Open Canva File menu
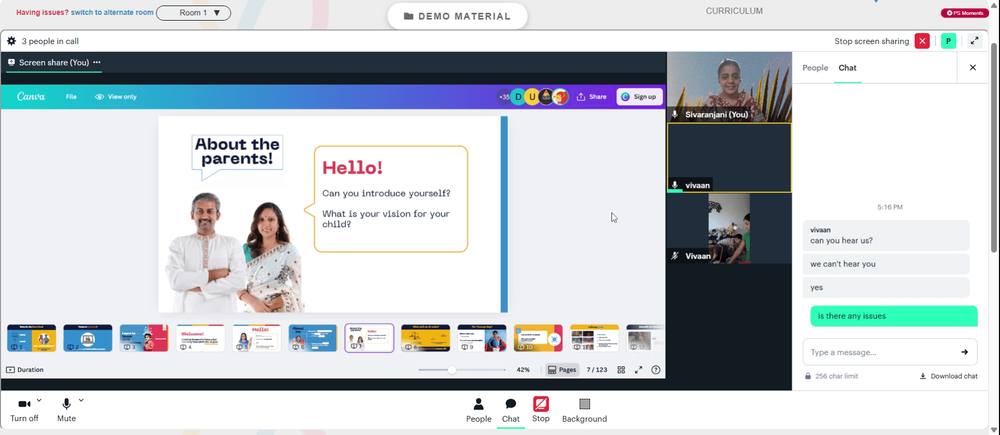This screenshot has width=1000, height=435. pos(71,97)
